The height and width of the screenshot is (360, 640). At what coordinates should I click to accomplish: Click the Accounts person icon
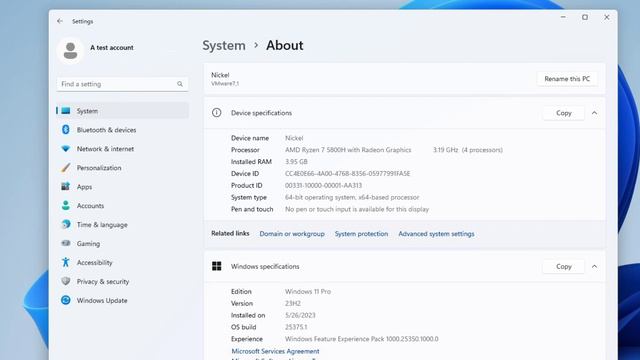click(66, 205)
